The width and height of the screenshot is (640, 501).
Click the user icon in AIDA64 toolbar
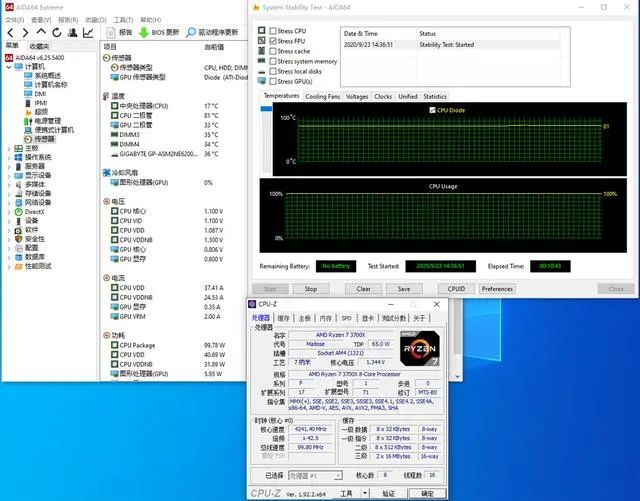(x=73, y=32)
